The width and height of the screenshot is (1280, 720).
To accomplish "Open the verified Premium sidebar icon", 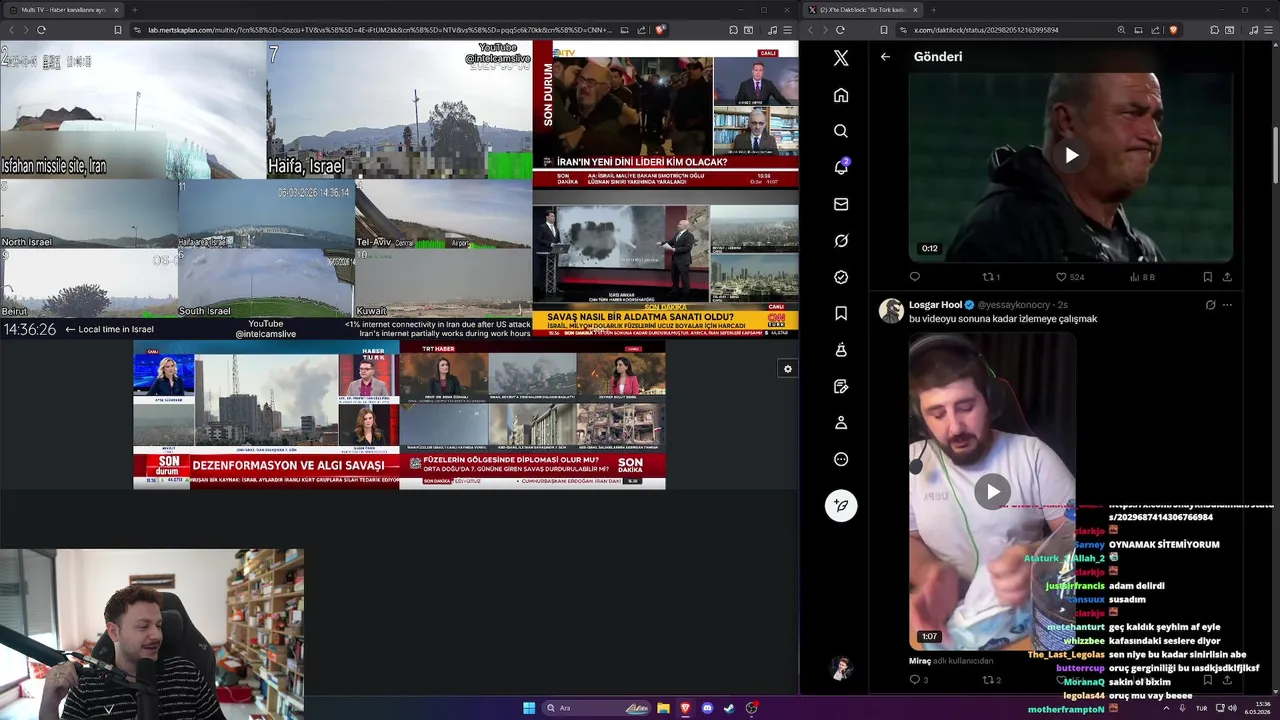I will point(841,277).
